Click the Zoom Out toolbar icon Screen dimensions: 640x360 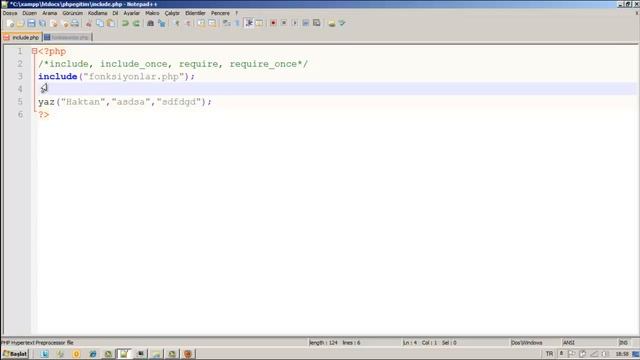[x=188, y=23]
